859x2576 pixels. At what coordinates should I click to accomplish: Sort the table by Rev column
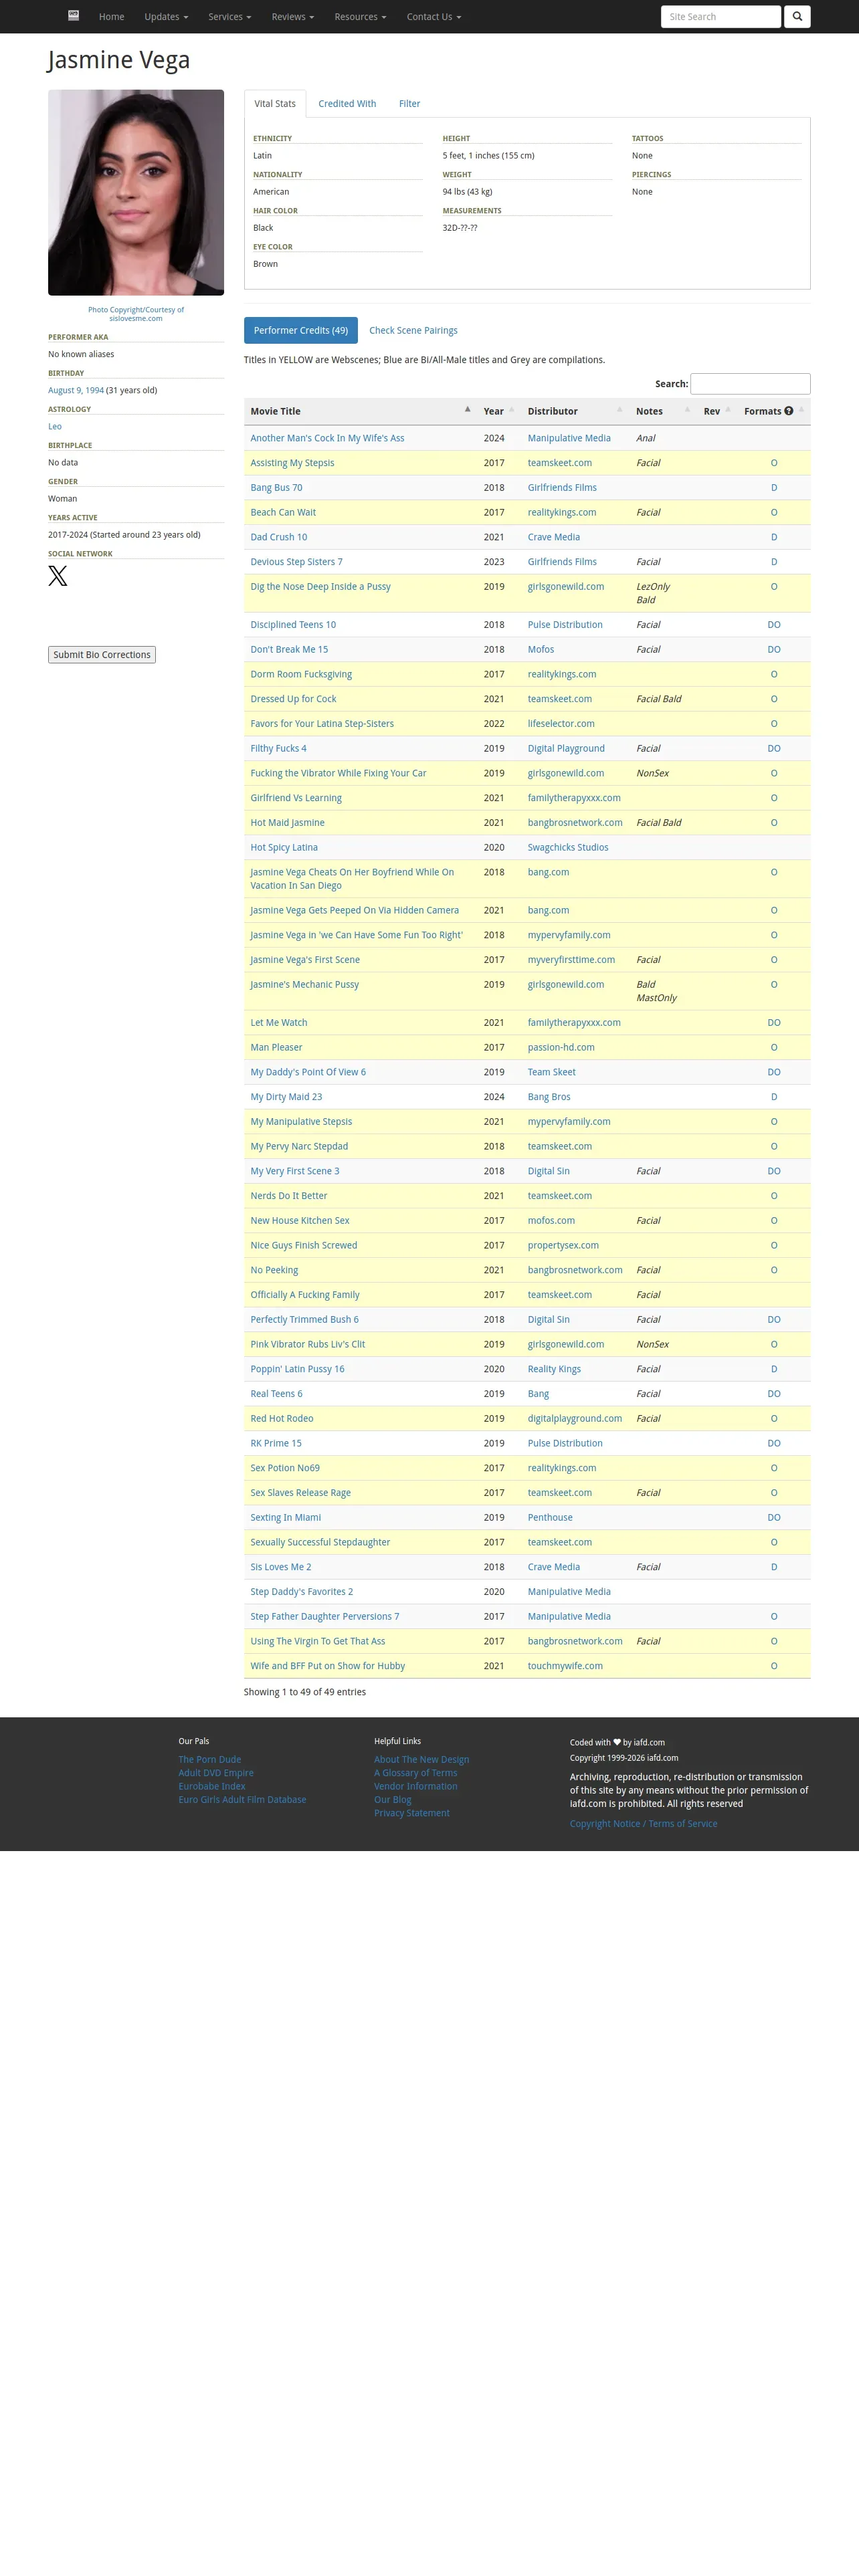click(716, 411)
